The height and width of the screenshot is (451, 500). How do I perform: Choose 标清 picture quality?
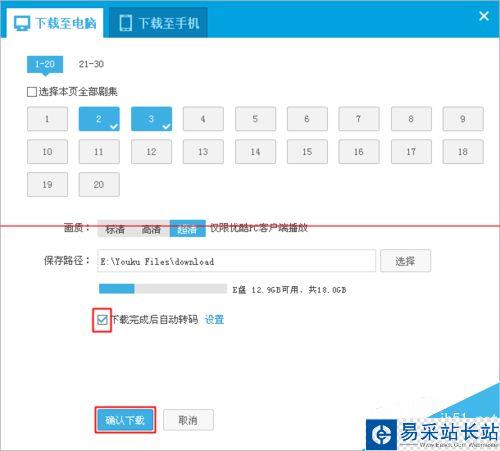[x=115, y=229]
